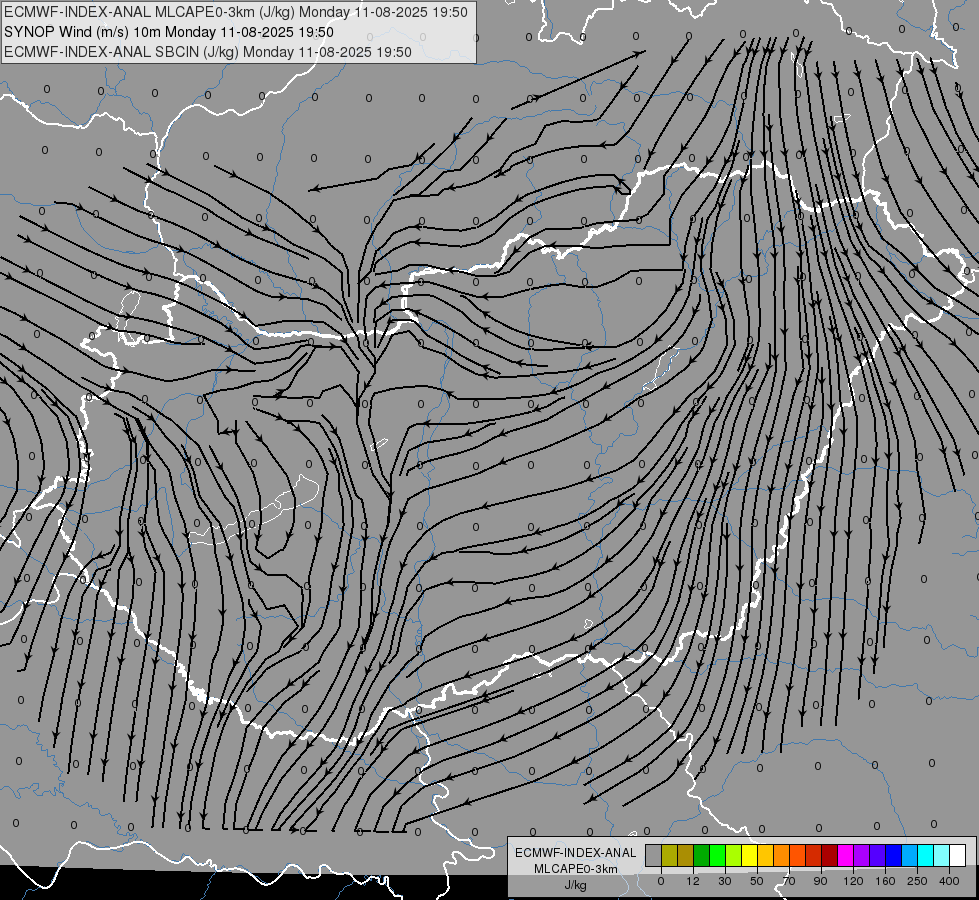The height and width of the screenshot is (900, 979).
Task: Pick the indigo-violet colorbar swatch
Action: tap(878, 855)
